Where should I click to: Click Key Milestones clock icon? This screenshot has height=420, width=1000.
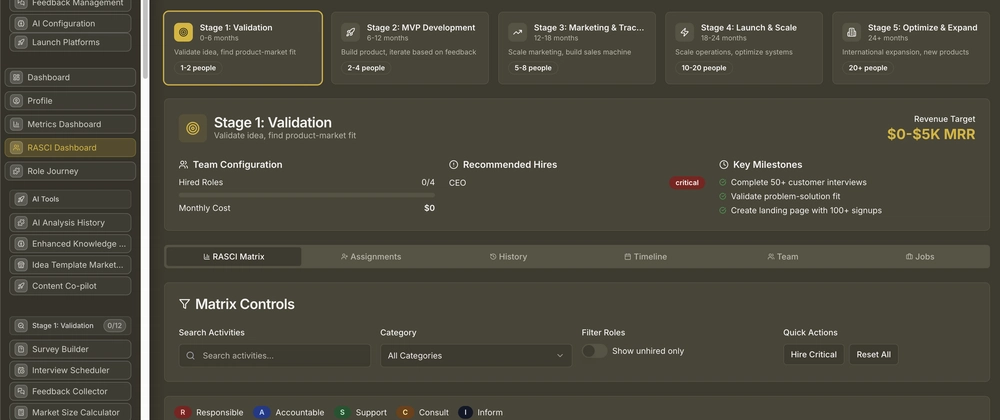724,165
